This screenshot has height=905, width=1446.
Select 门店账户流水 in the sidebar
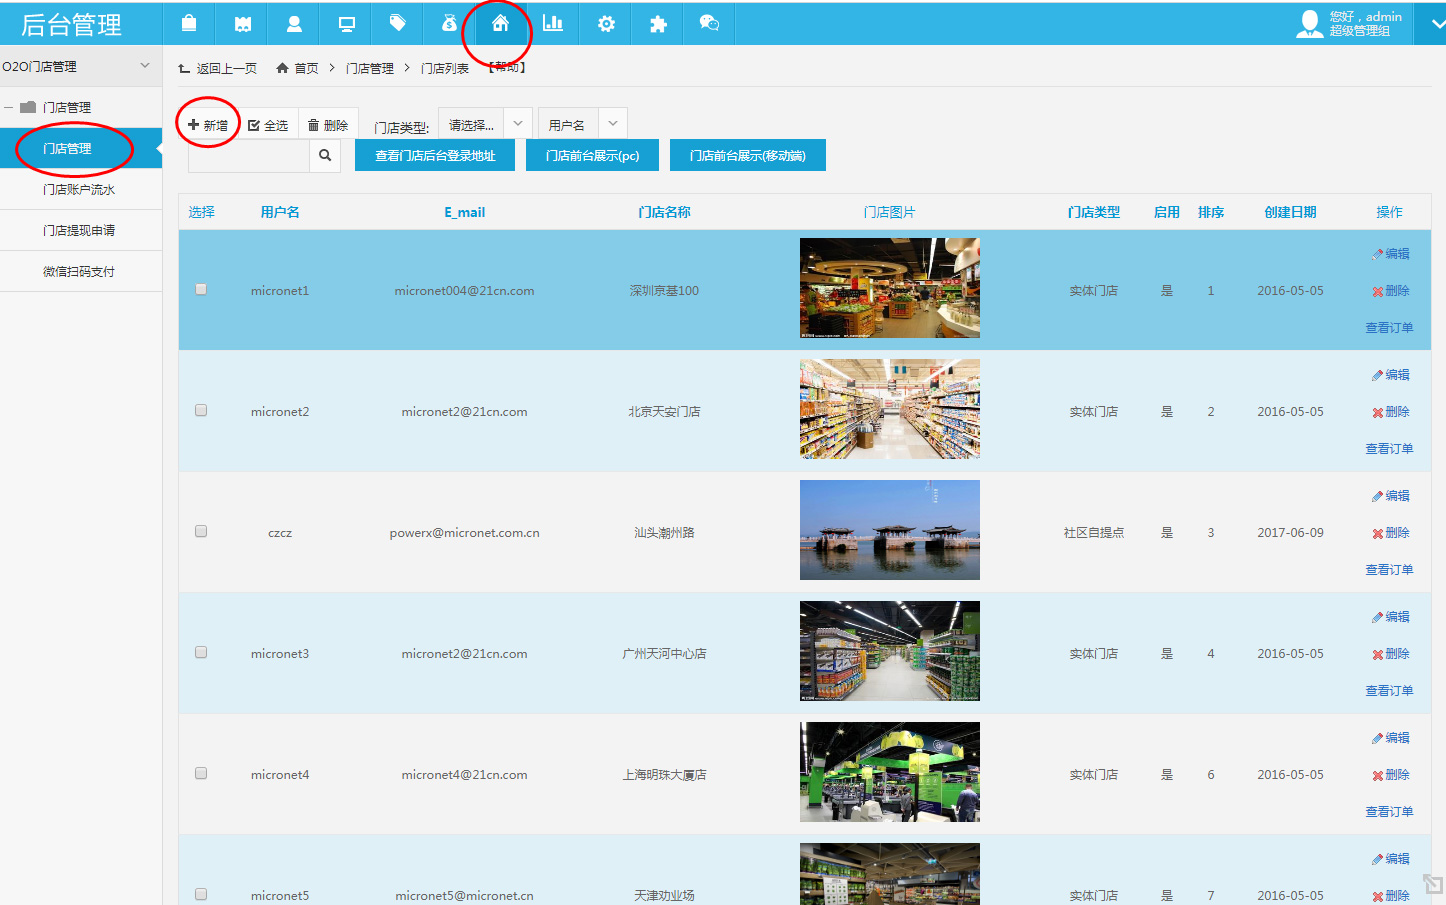(x=81, y=189)
